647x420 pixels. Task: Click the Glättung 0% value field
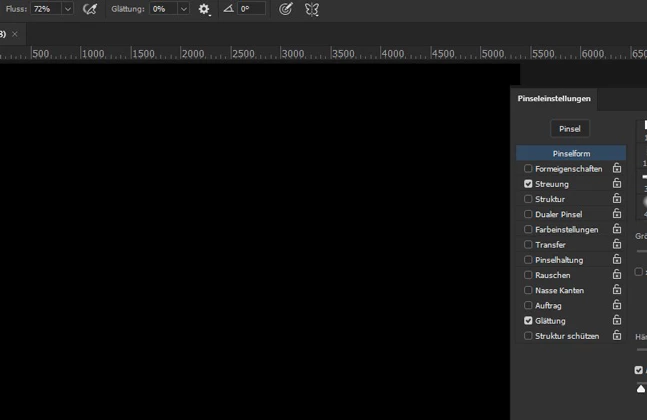pos(164,9)
